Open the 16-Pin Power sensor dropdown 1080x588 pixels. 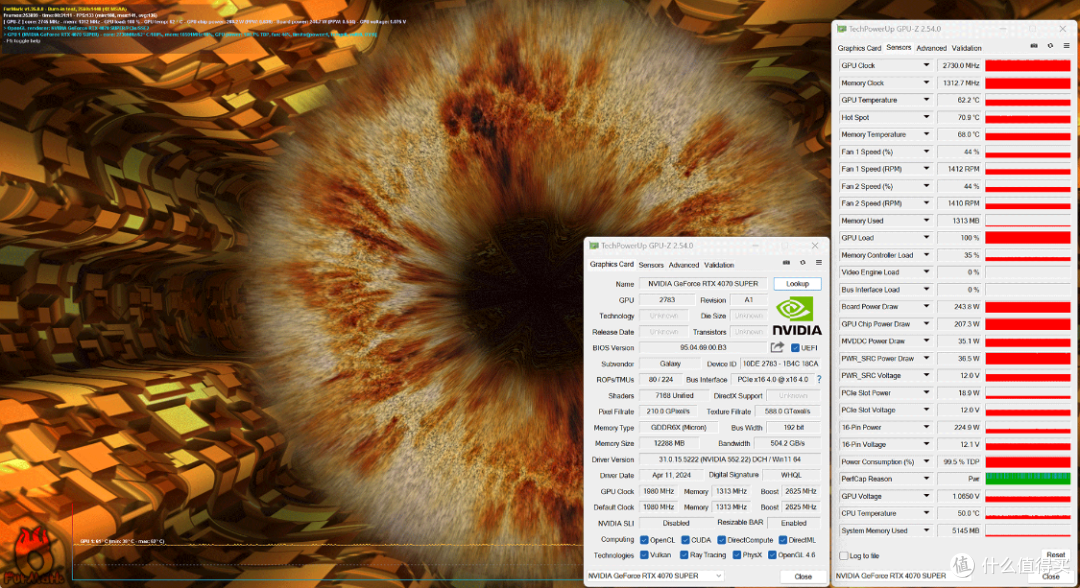pyautogui.click(x=926, y=427)
